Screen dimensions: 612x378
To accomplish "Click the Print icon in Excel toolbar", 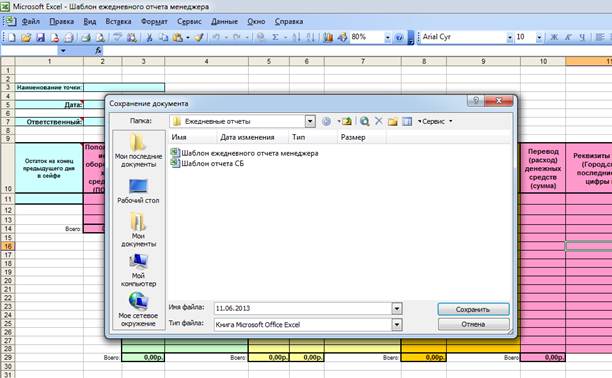I will point(85,37).
